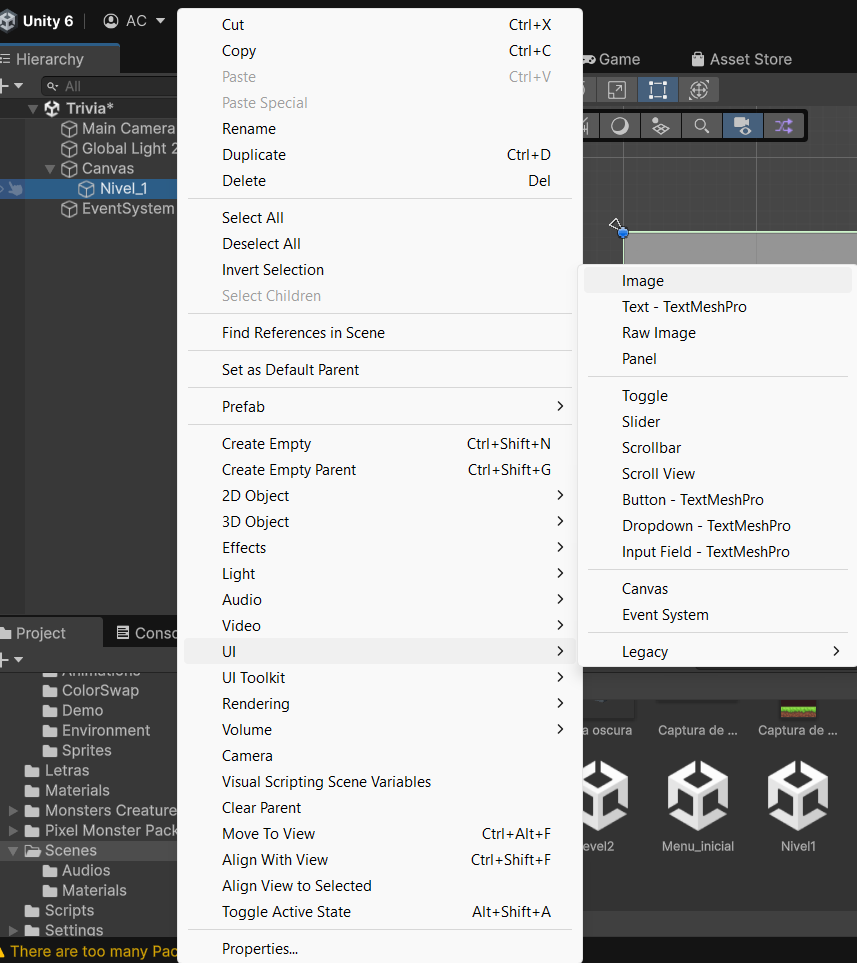The height and width of the screenshot is (963, 857).
Task: Switch to the Game tab
Action: (x=611, y=59)
